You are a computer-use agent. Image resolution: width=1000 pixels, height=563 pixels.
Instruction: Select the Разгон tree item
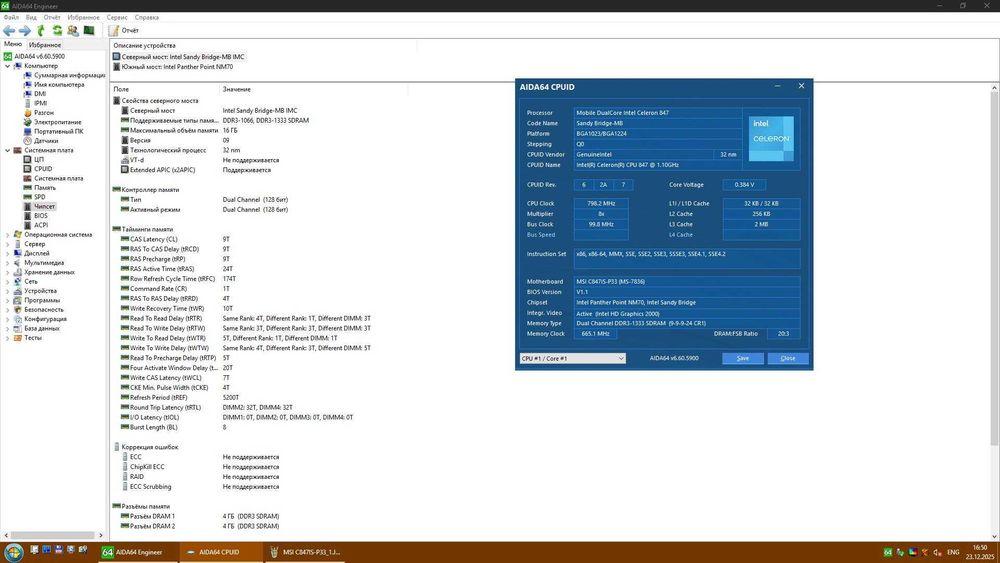(x=43, y=113)
